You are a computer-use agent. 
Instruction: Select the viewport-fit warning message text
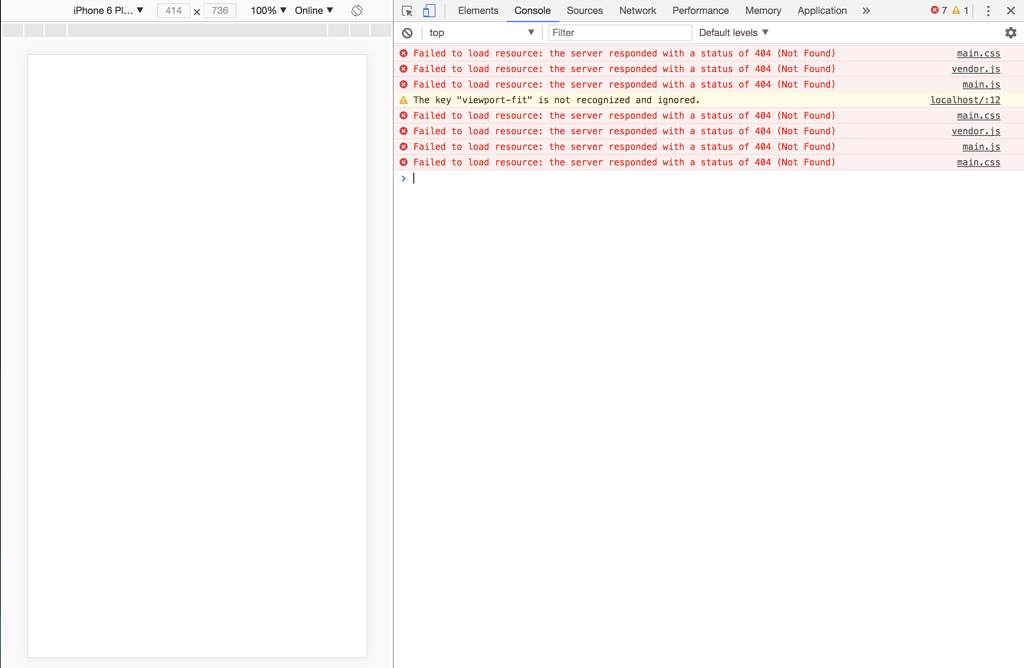tap(556, 100)
